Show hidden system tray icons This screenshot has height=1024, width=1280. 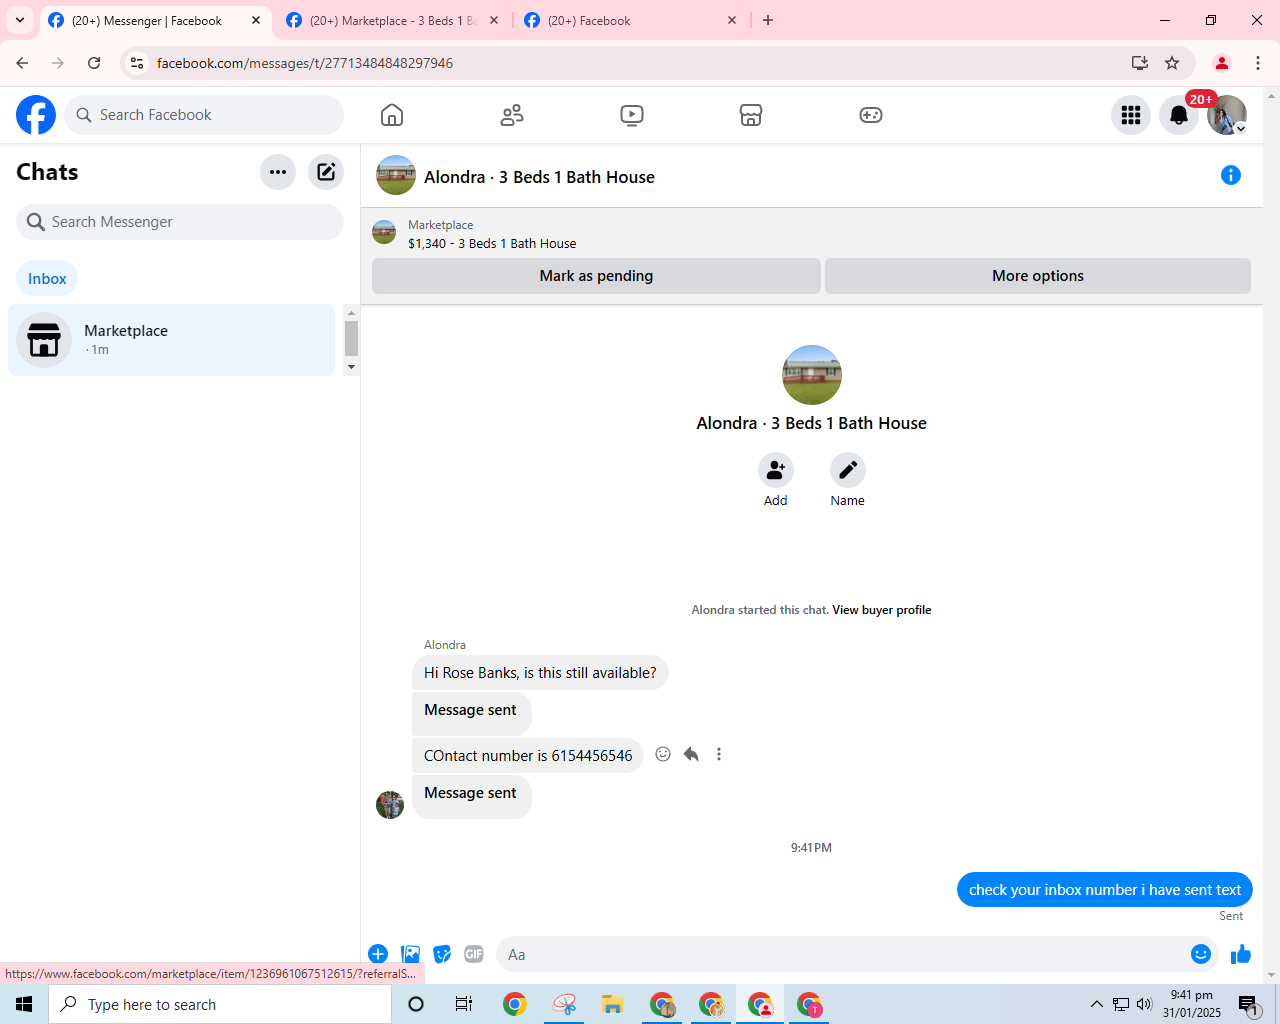point(1097,1004)
